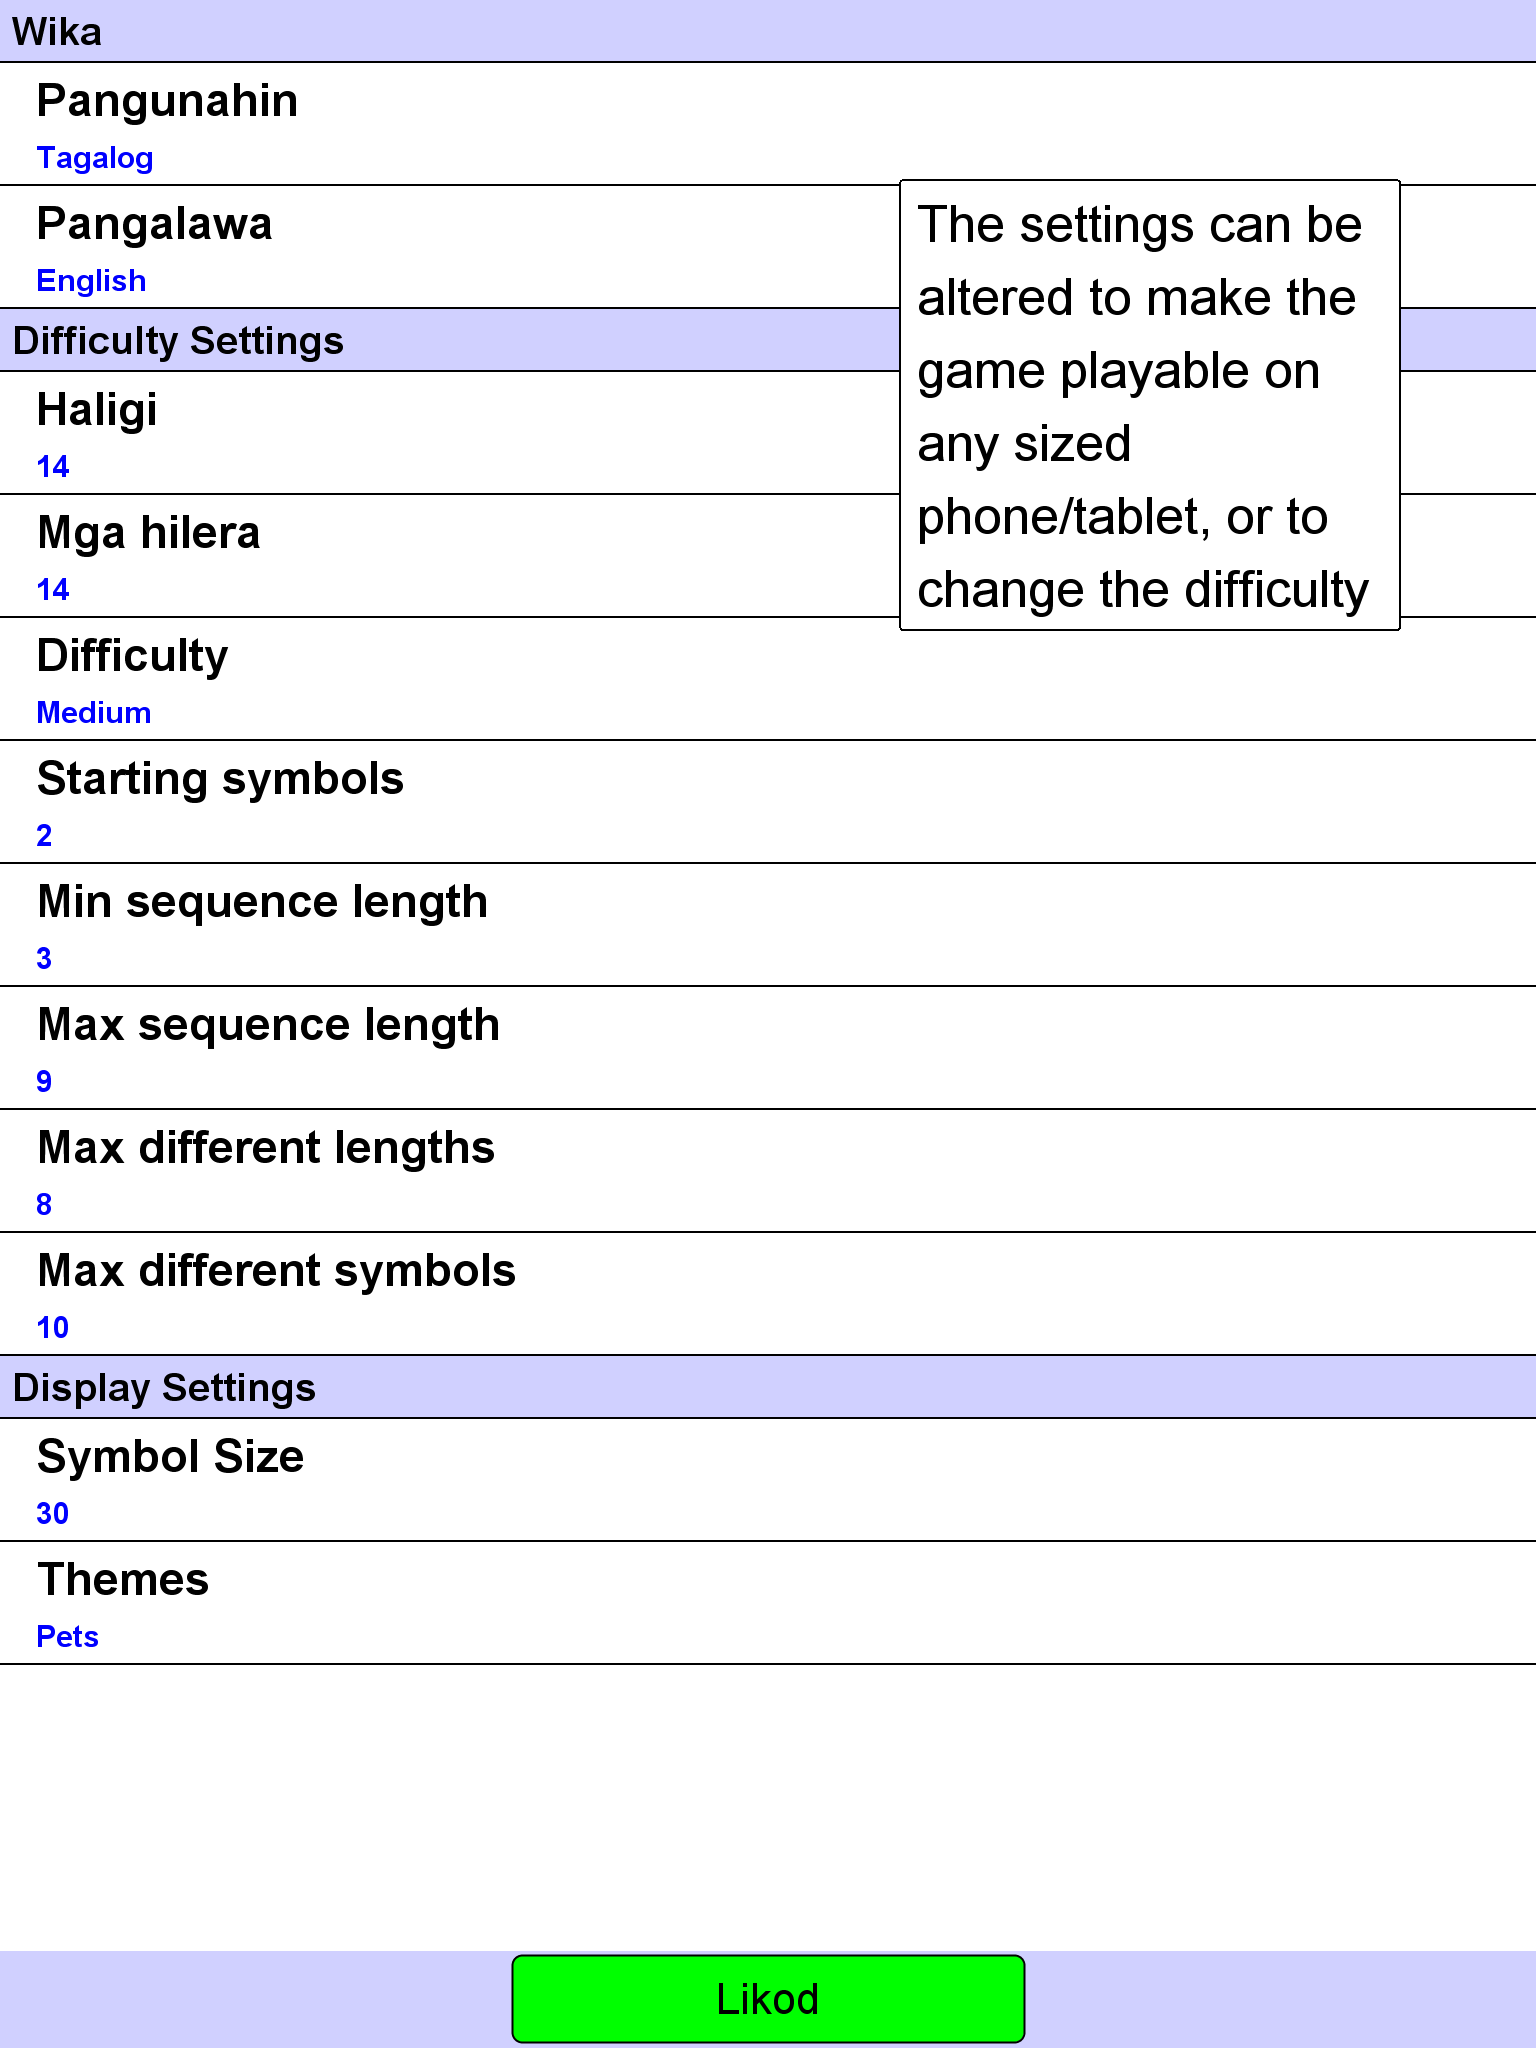Screen dimensions: 1536x2048
Task: Tap the blue Pets theme value
Action: (x=67, y=1637)
